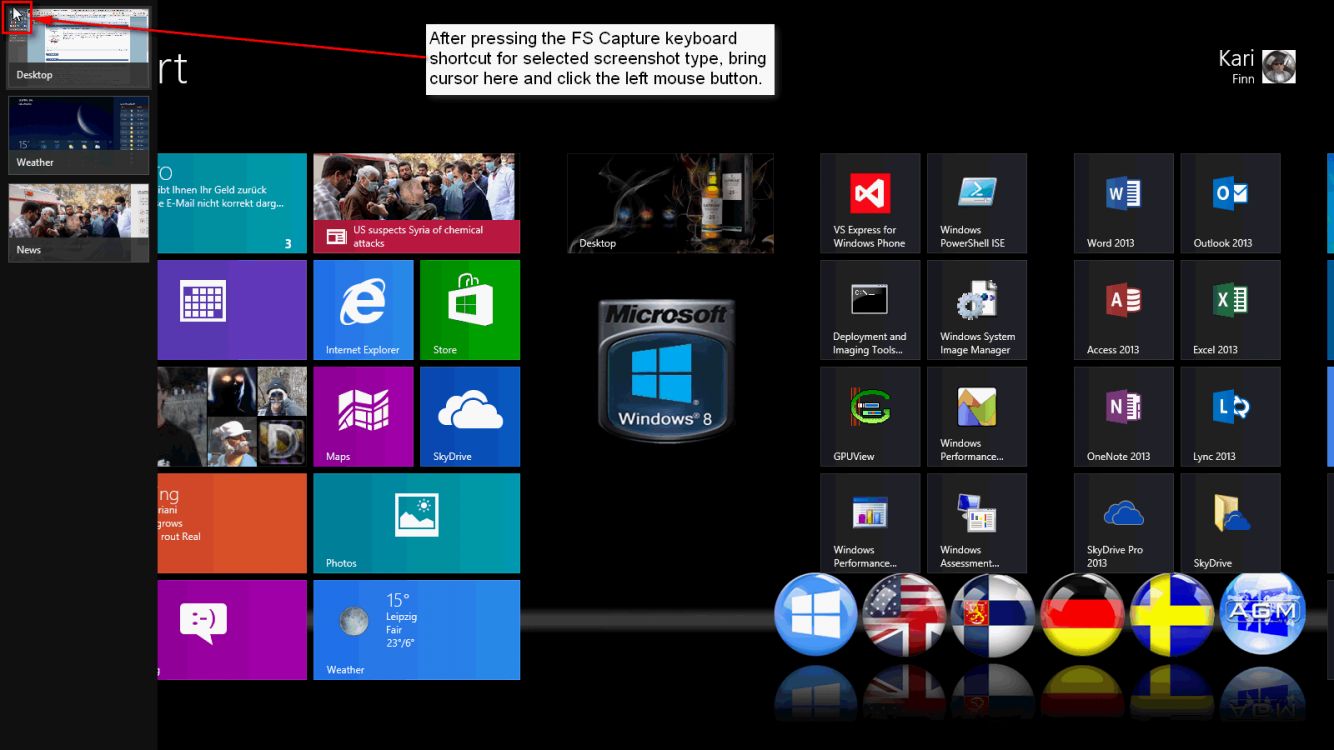
Task: Open the Photos tile
Action: pyautogui.click(x=416, y=523)
